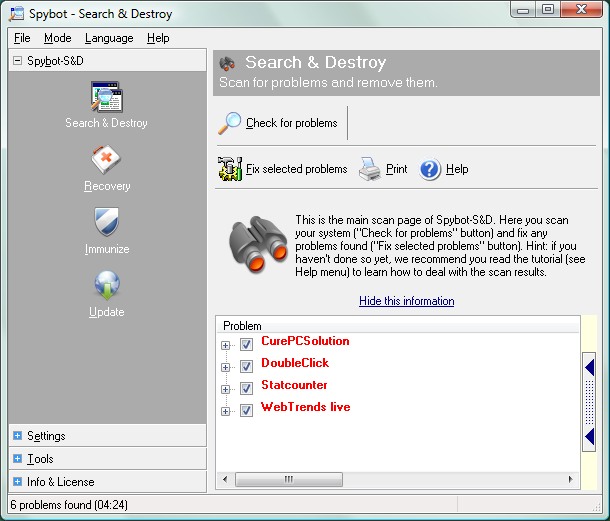Image resolution: width=610 pixels, height=521 pixels.
Task: Click the Immunize label in sidebar
Action: (107, 249)
